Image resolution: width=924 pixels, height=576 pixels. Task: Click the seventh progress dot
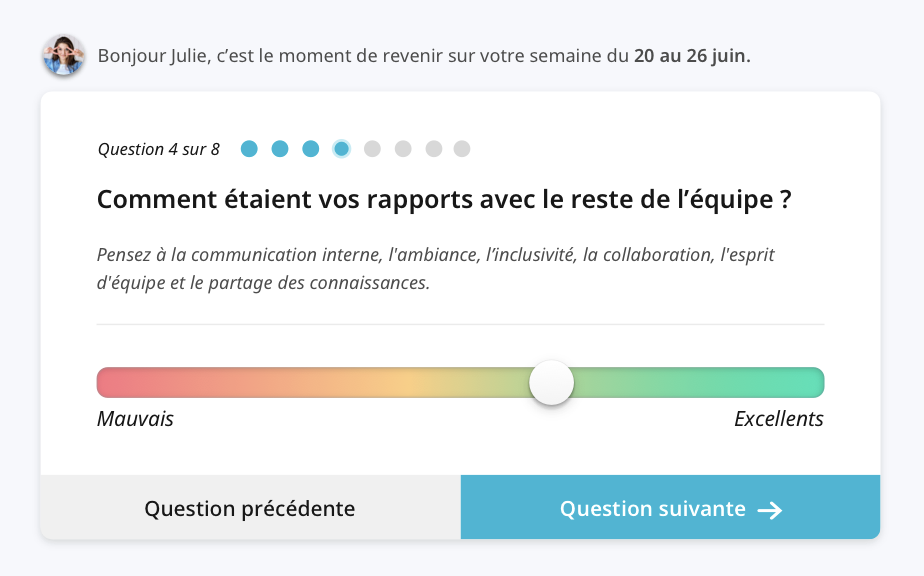433,149
